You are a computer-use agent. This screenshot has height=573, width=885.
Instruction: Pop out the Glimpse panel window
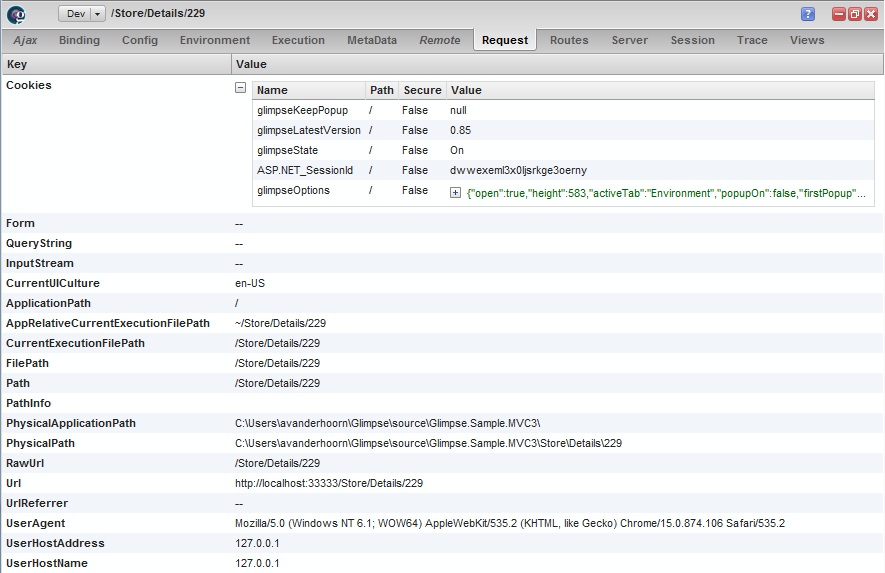pyautogui.click(x=855, y=14)
